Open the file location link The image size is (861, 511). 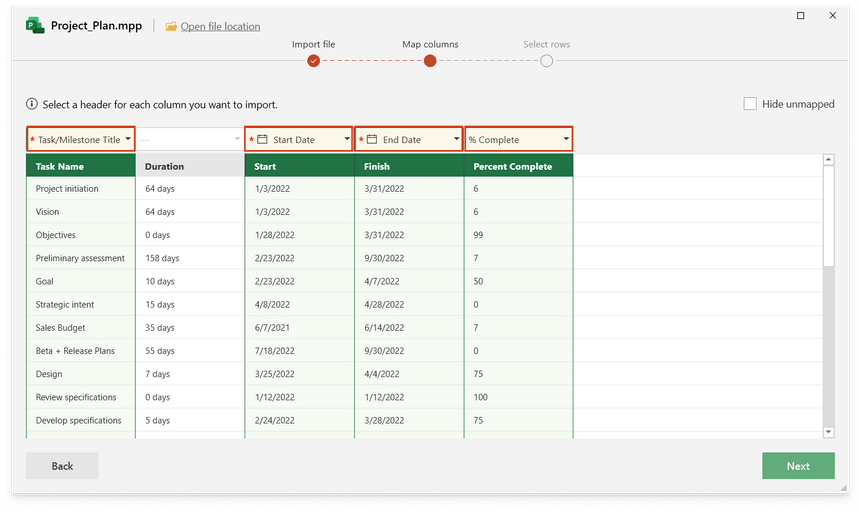[x=220, y=27]
